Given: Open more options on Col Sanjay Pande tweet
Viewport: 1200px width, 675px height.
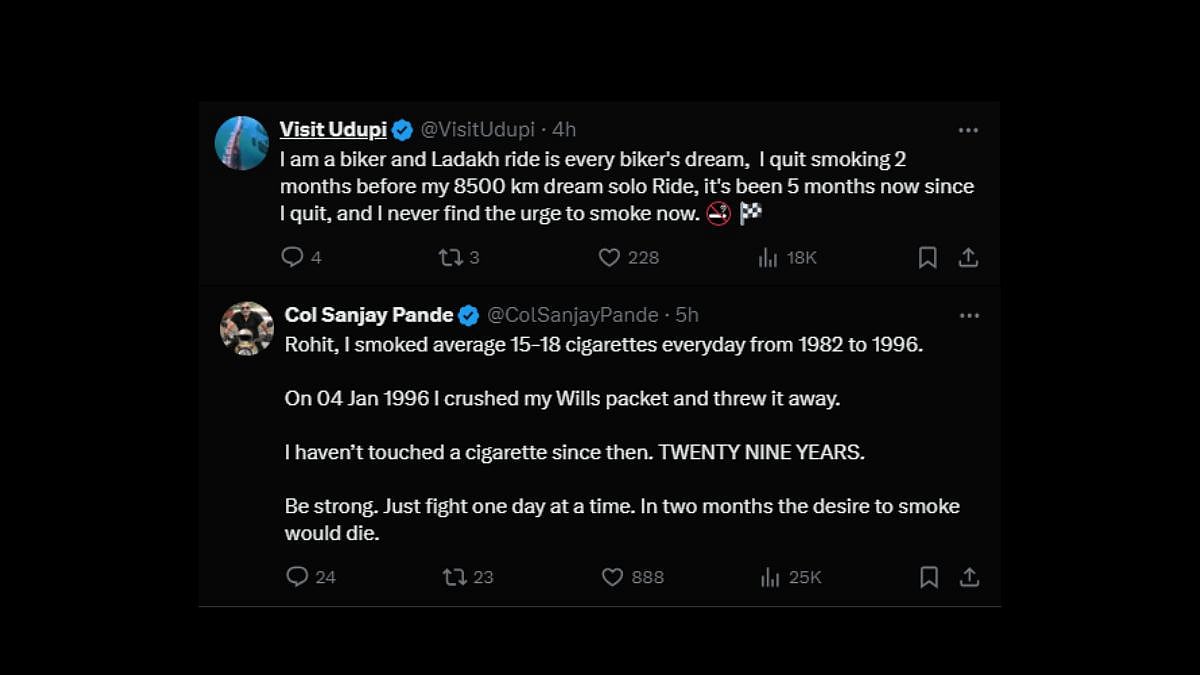Looking at the screenshot, I should pyautogui.click(x=969, y=315).
